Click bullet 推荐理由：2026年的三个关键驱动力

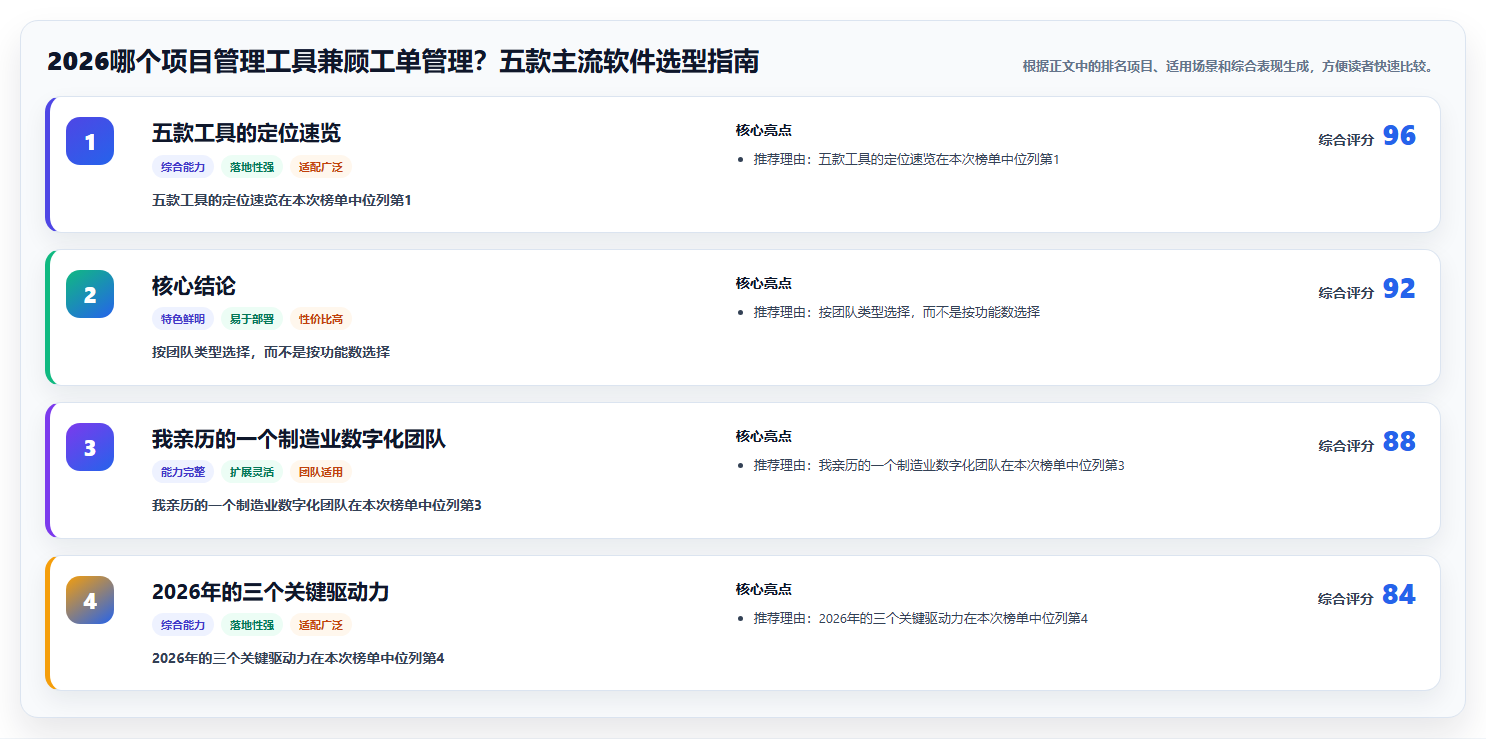click(920, 618)
